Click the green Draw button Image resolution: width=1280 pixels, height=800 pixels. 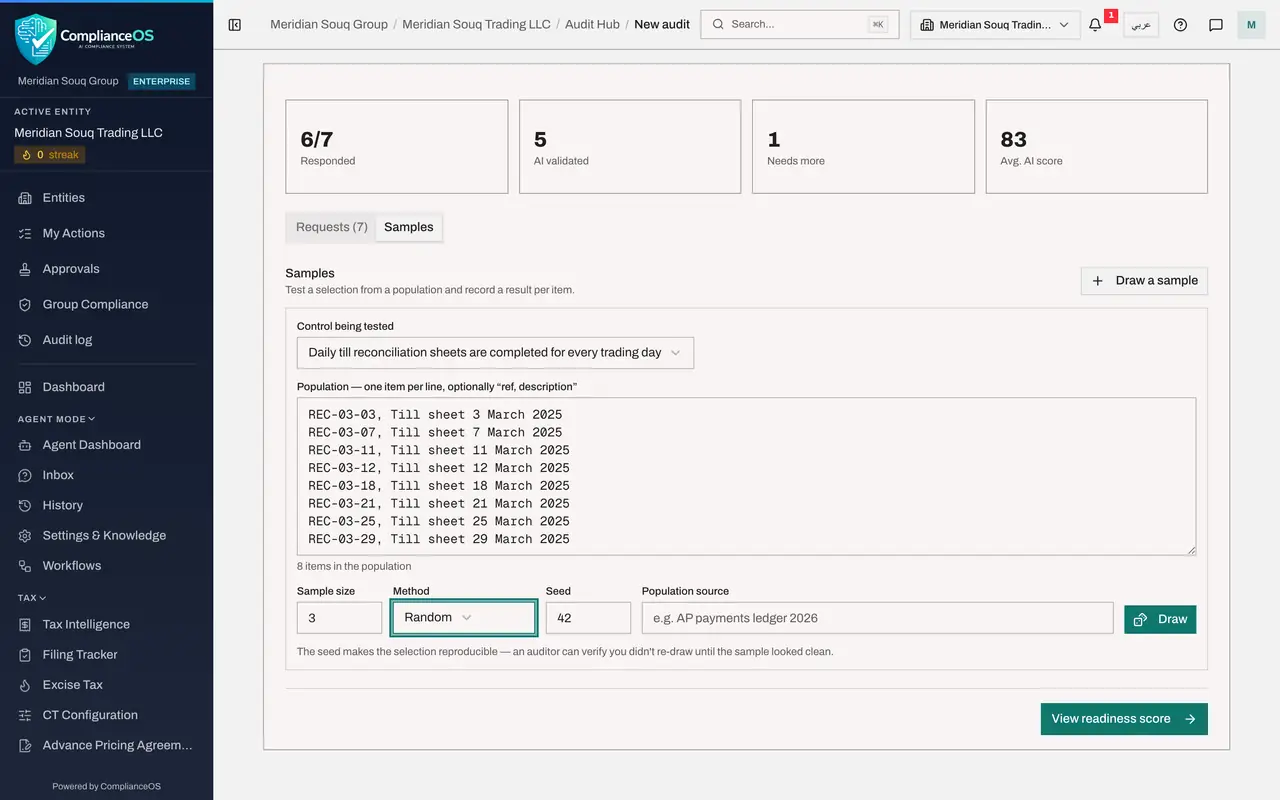pyautogui.click(x=1160, y=619)
